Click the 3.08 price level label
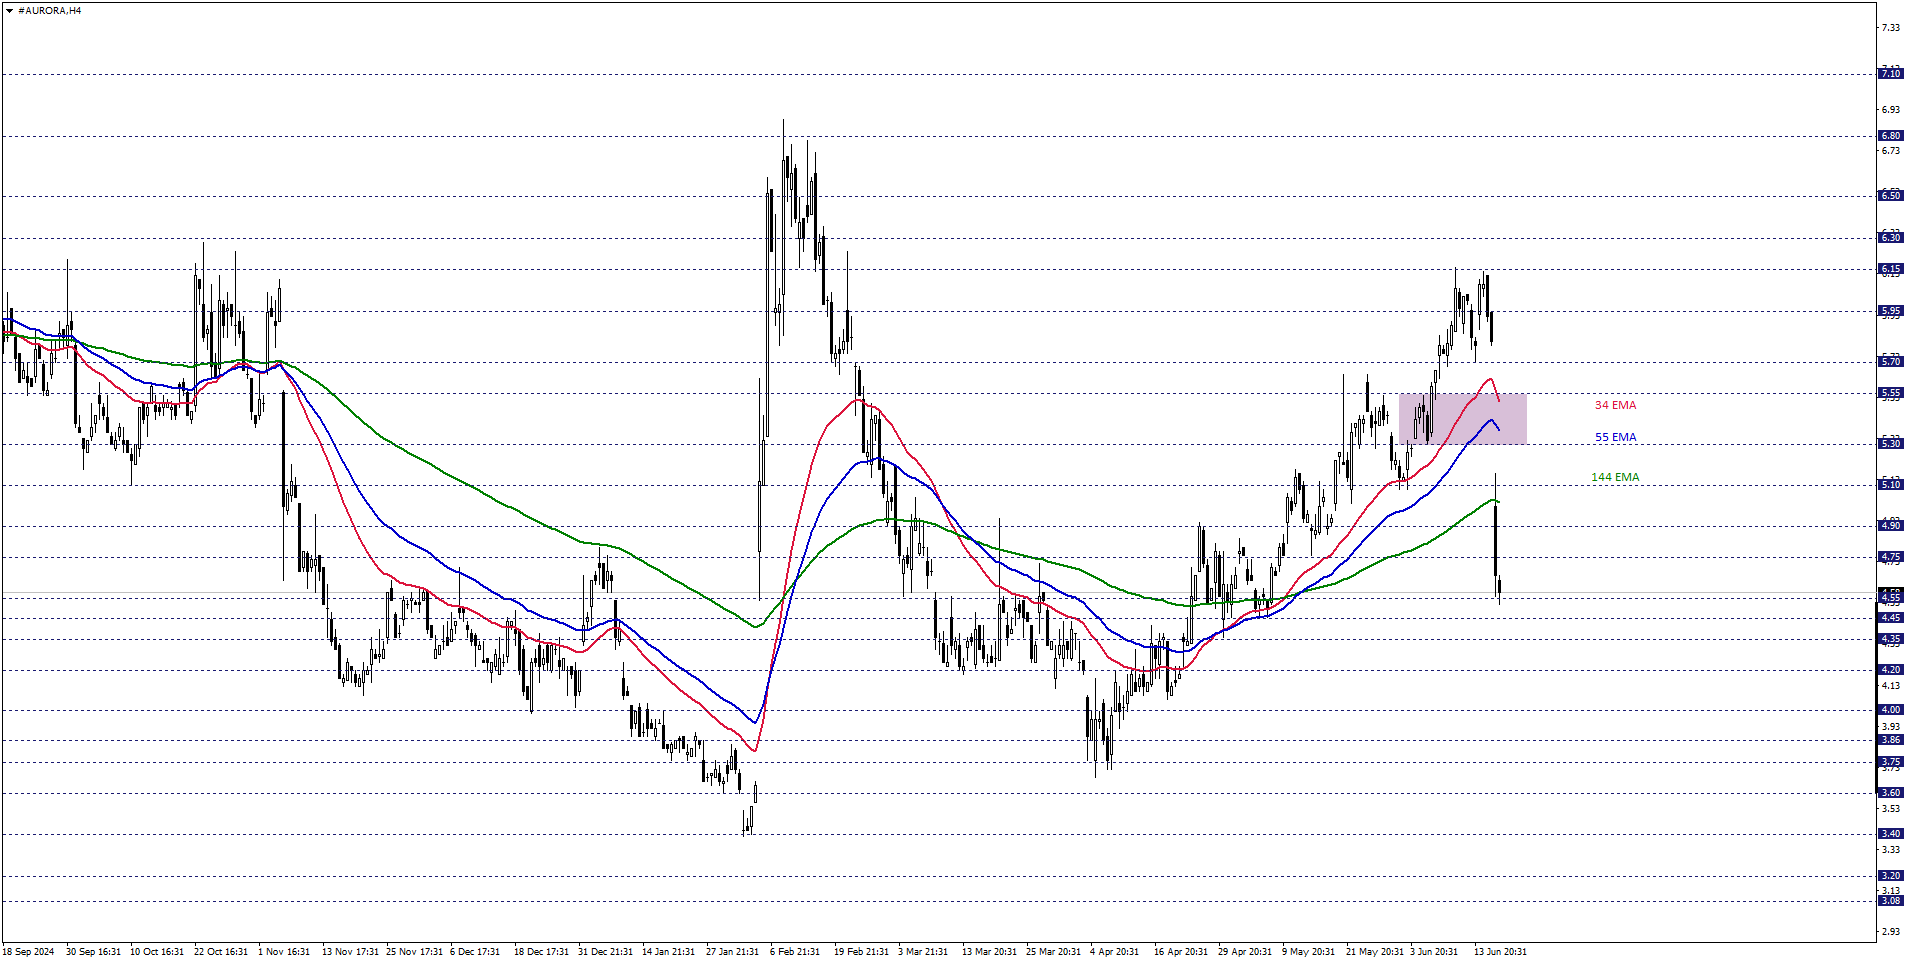Image resolution: width=1916 pixels, height=963 pixels. (x=1890, y=901)
